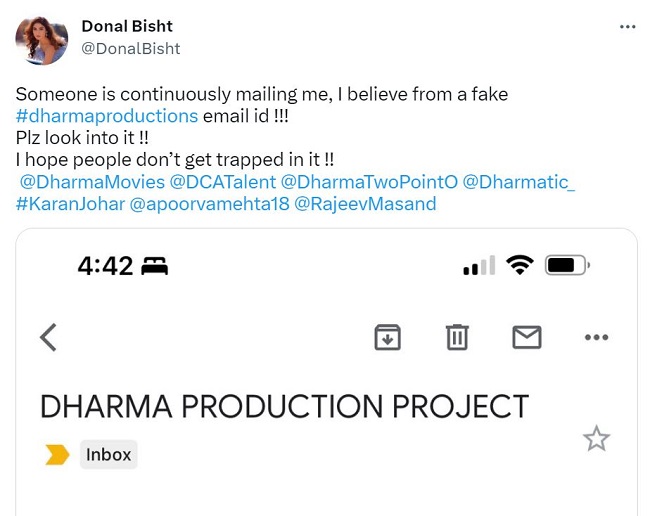Visit the @apoorvamehta18 mention
This screenshot has height=516, width=650.
pos(208,204)
